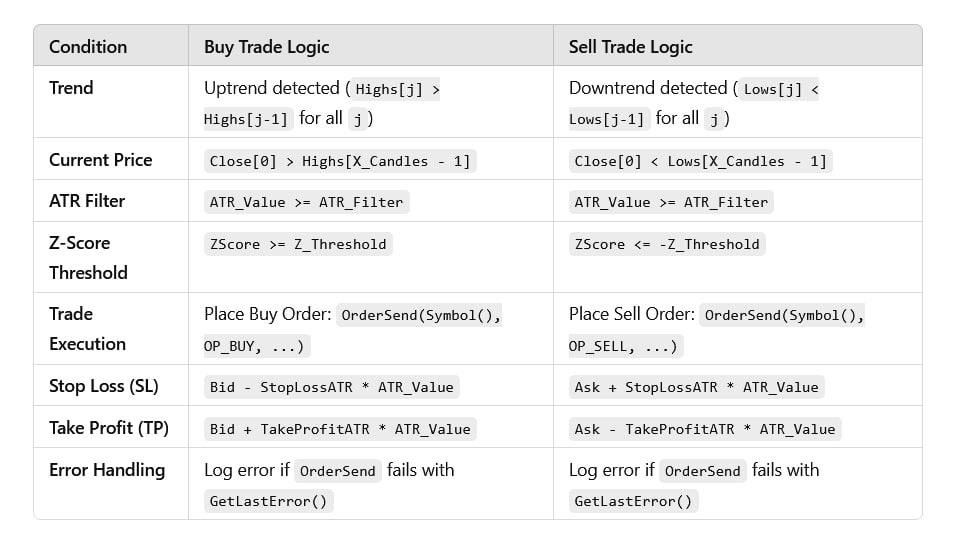Click the Bid + TakeProfitATR * ATR_Value code
The image size is (965, 542).
tap(340, 429)
